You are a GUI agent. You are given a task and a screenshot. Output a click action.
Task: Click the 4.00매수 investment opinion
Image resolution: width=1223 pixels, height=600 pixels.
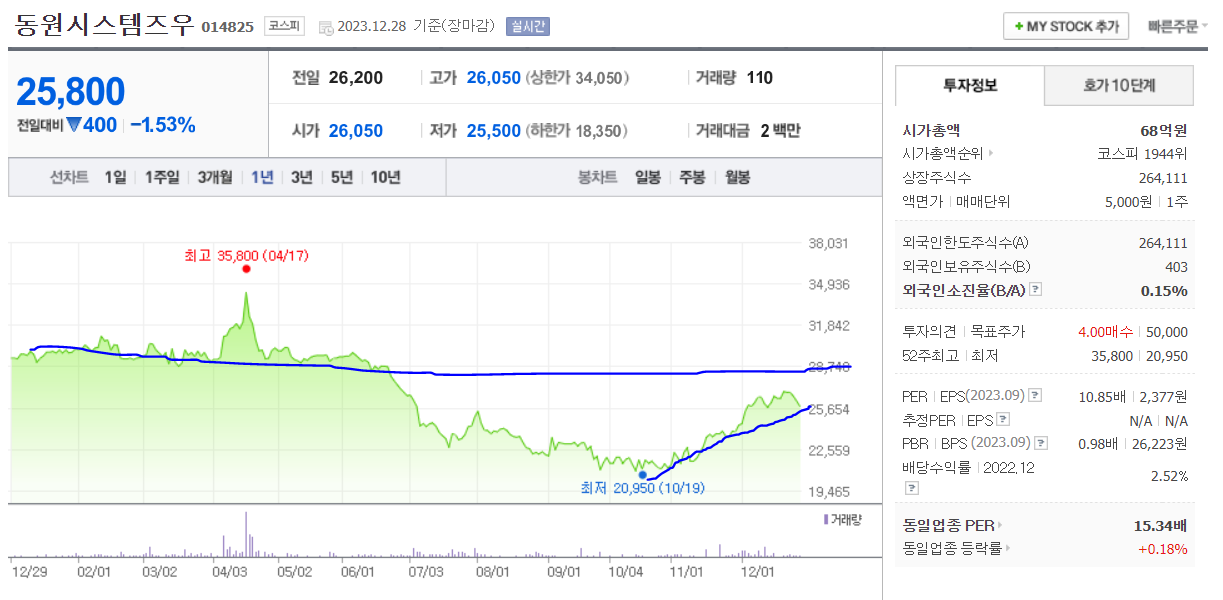[x=1106, y=332]
